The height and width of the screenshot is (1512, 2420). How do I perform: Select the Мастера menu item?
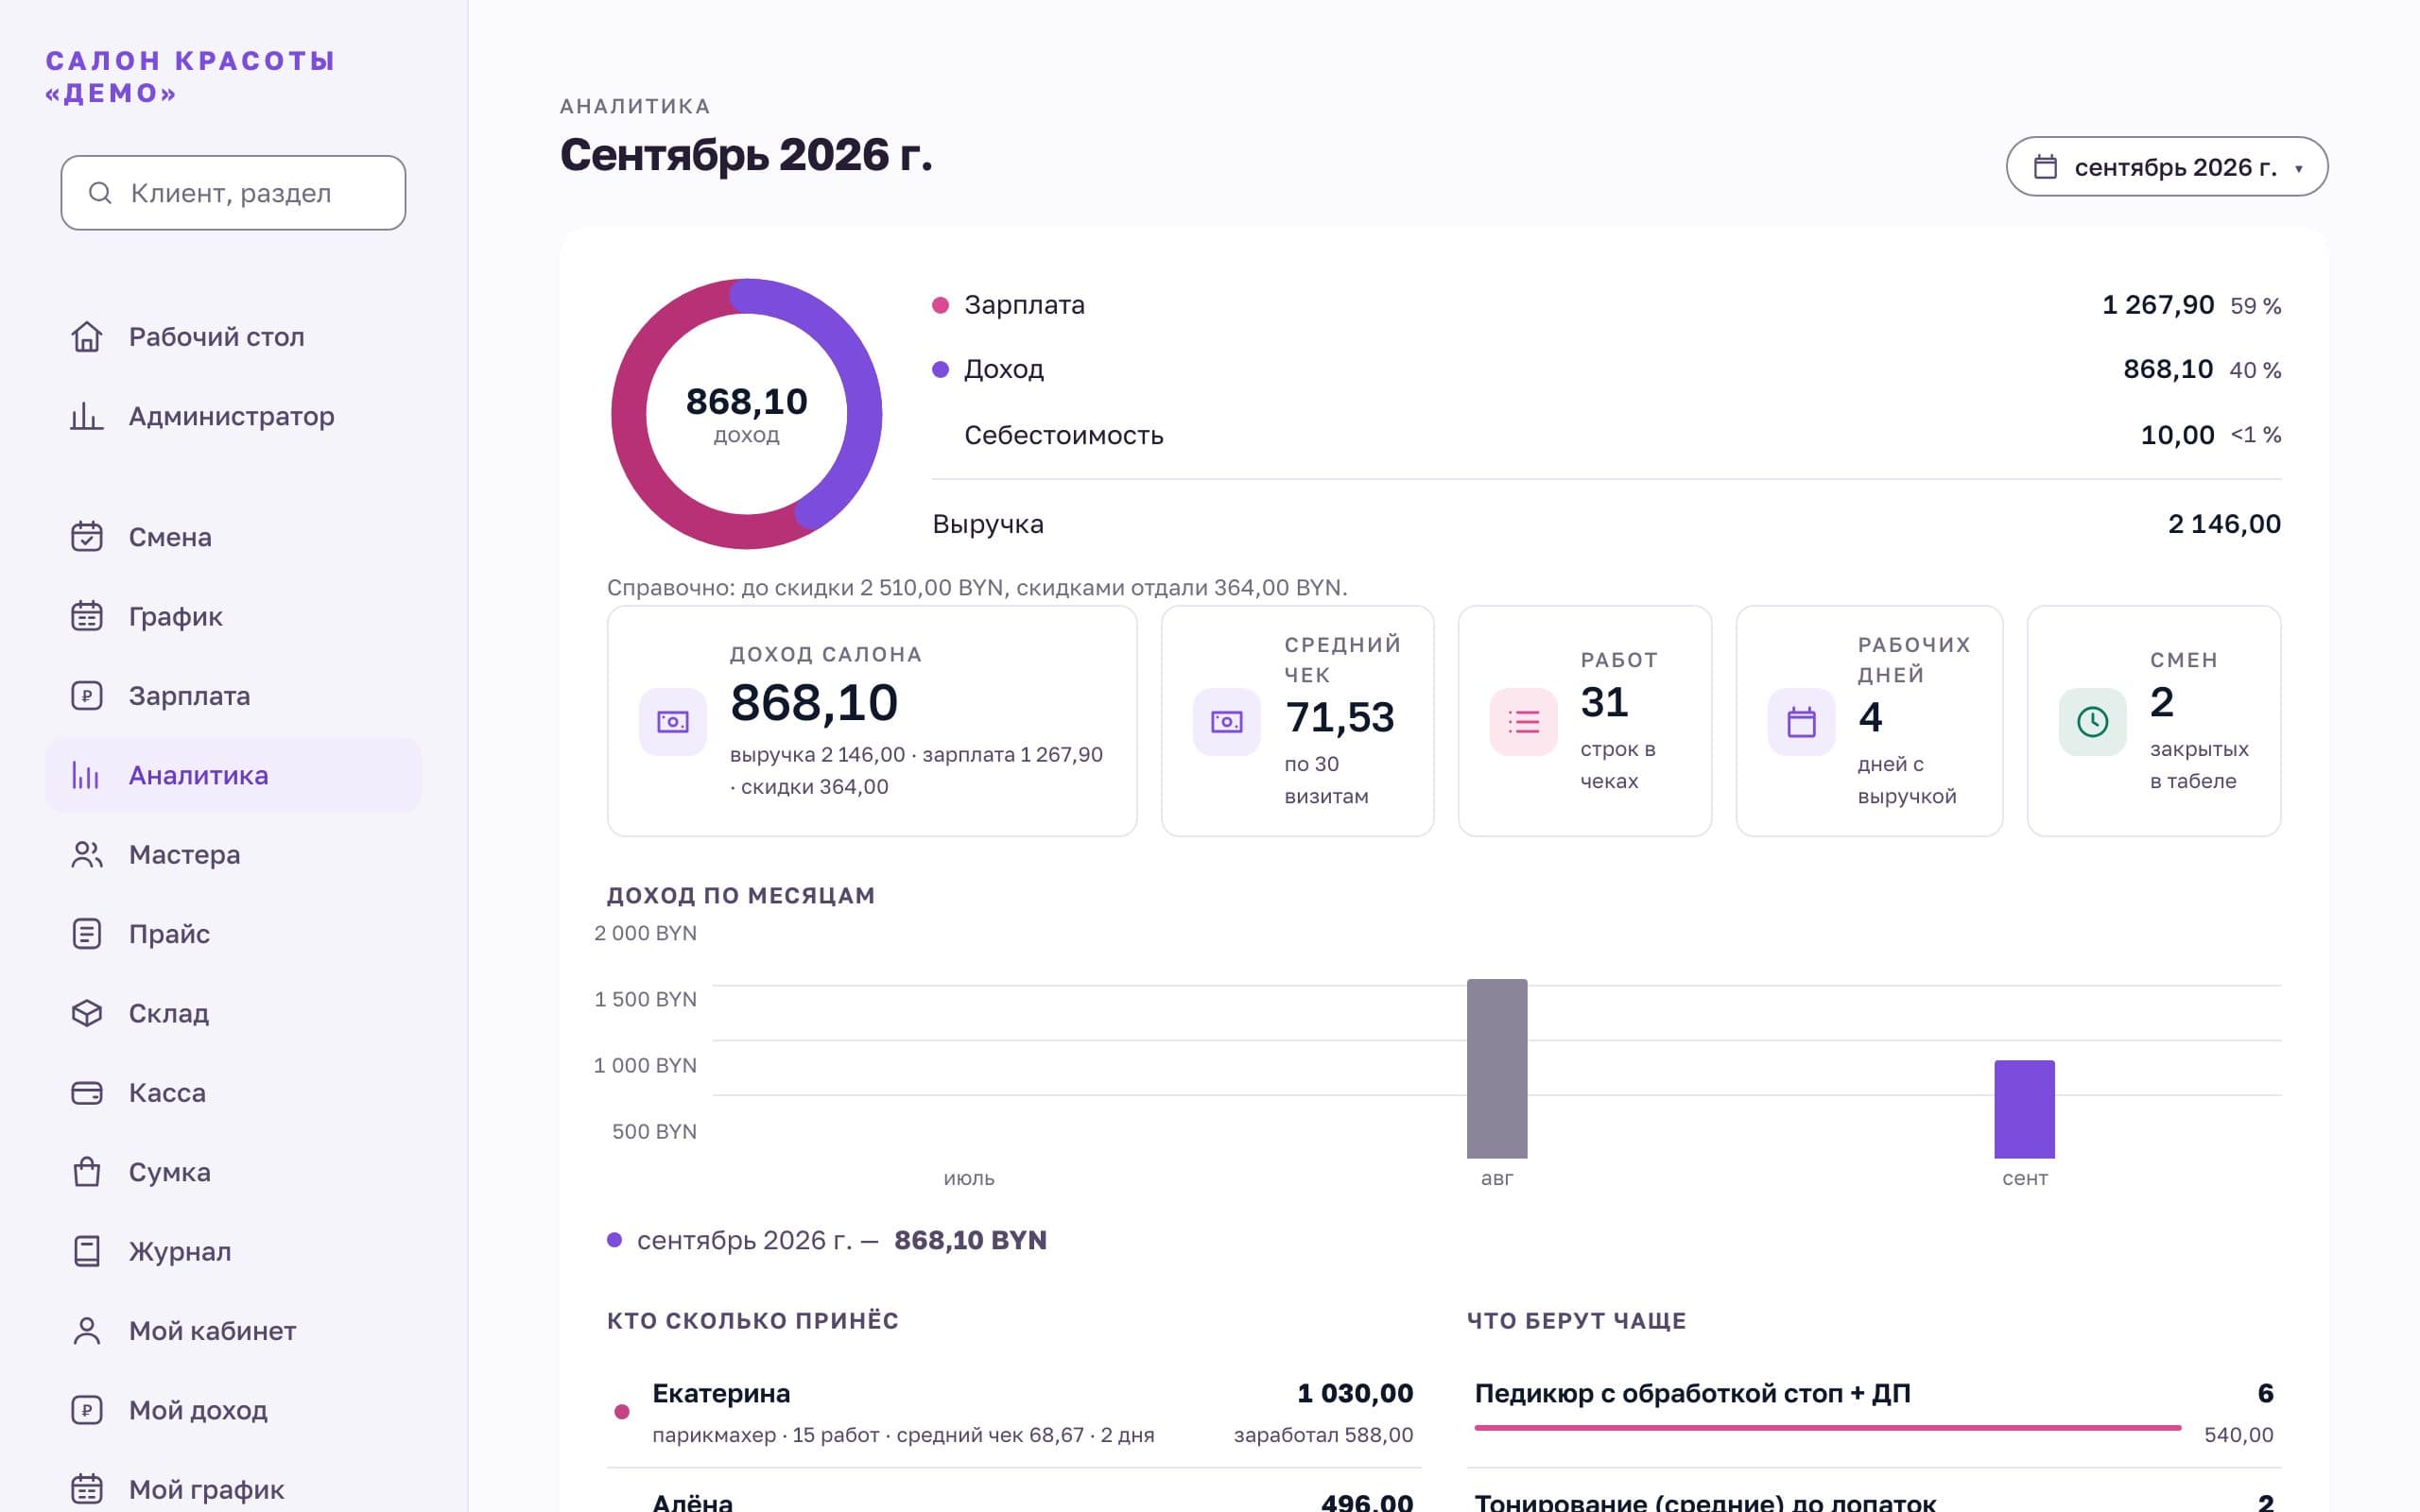tap(233, 855)
